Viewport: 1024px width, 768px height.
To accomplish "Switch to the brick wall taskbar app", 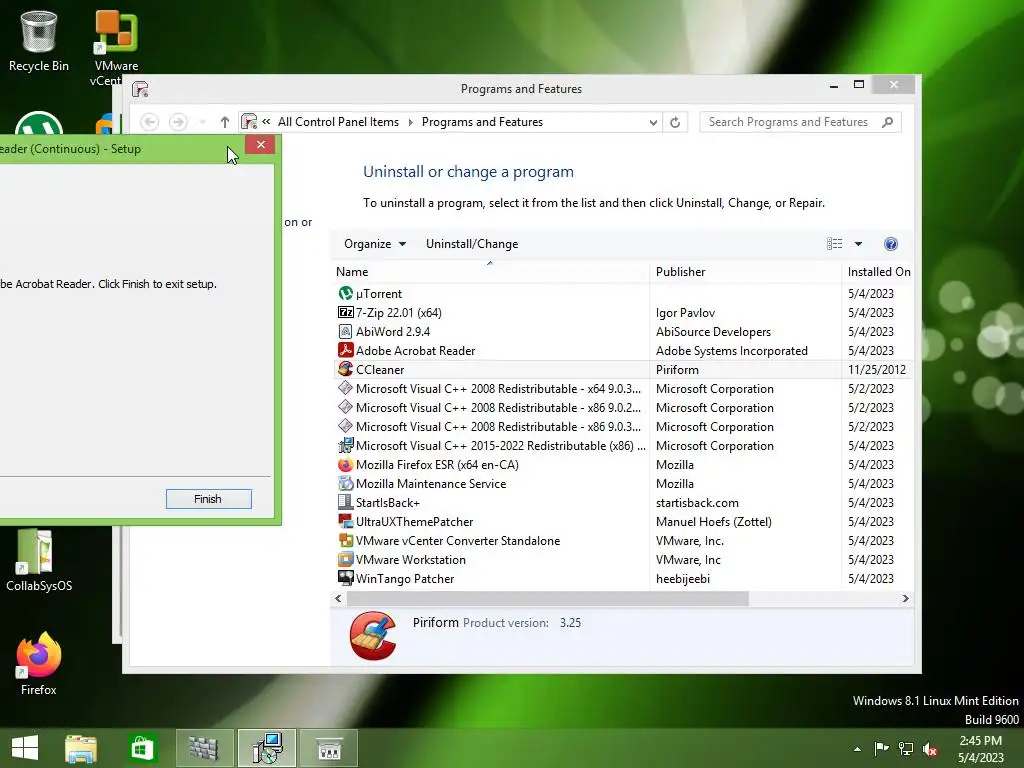I will click(x=204, y=748).
